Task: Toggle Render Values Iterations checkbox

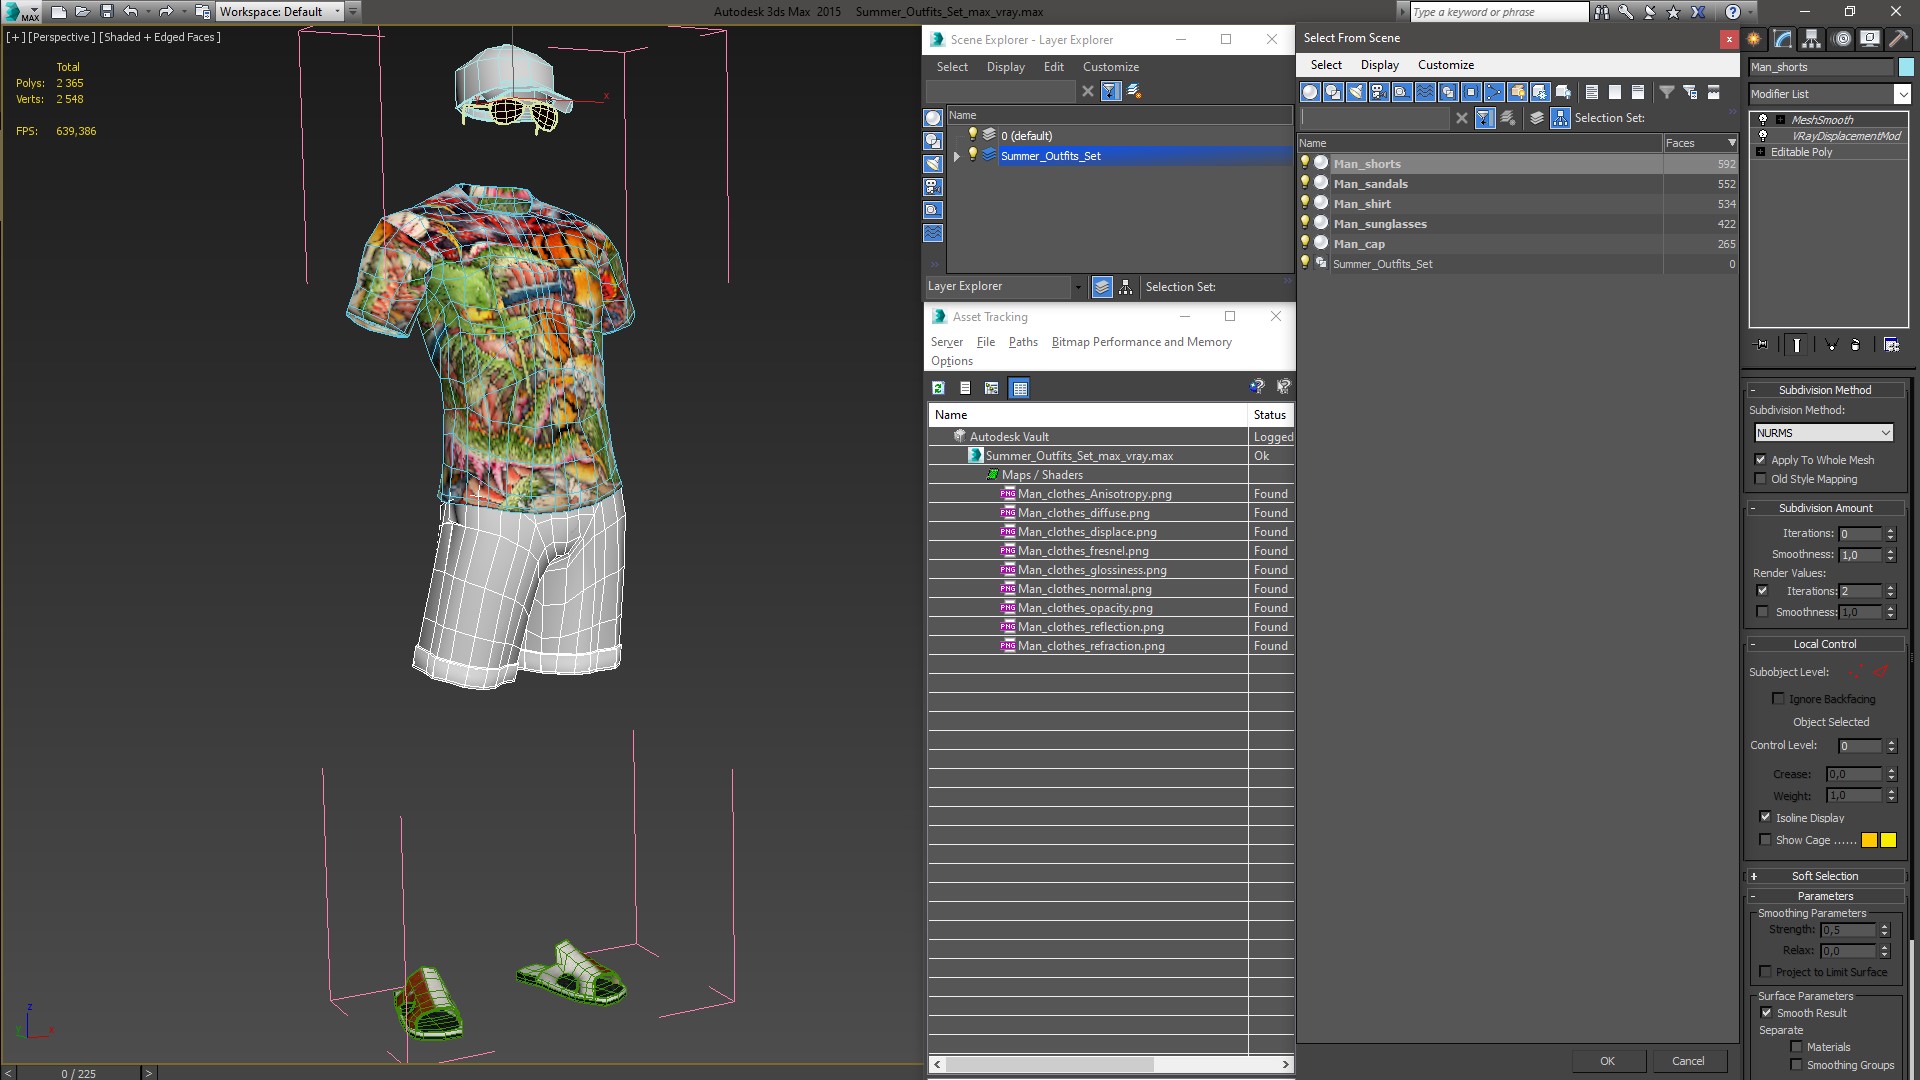Action: [x=1762, y=591]
